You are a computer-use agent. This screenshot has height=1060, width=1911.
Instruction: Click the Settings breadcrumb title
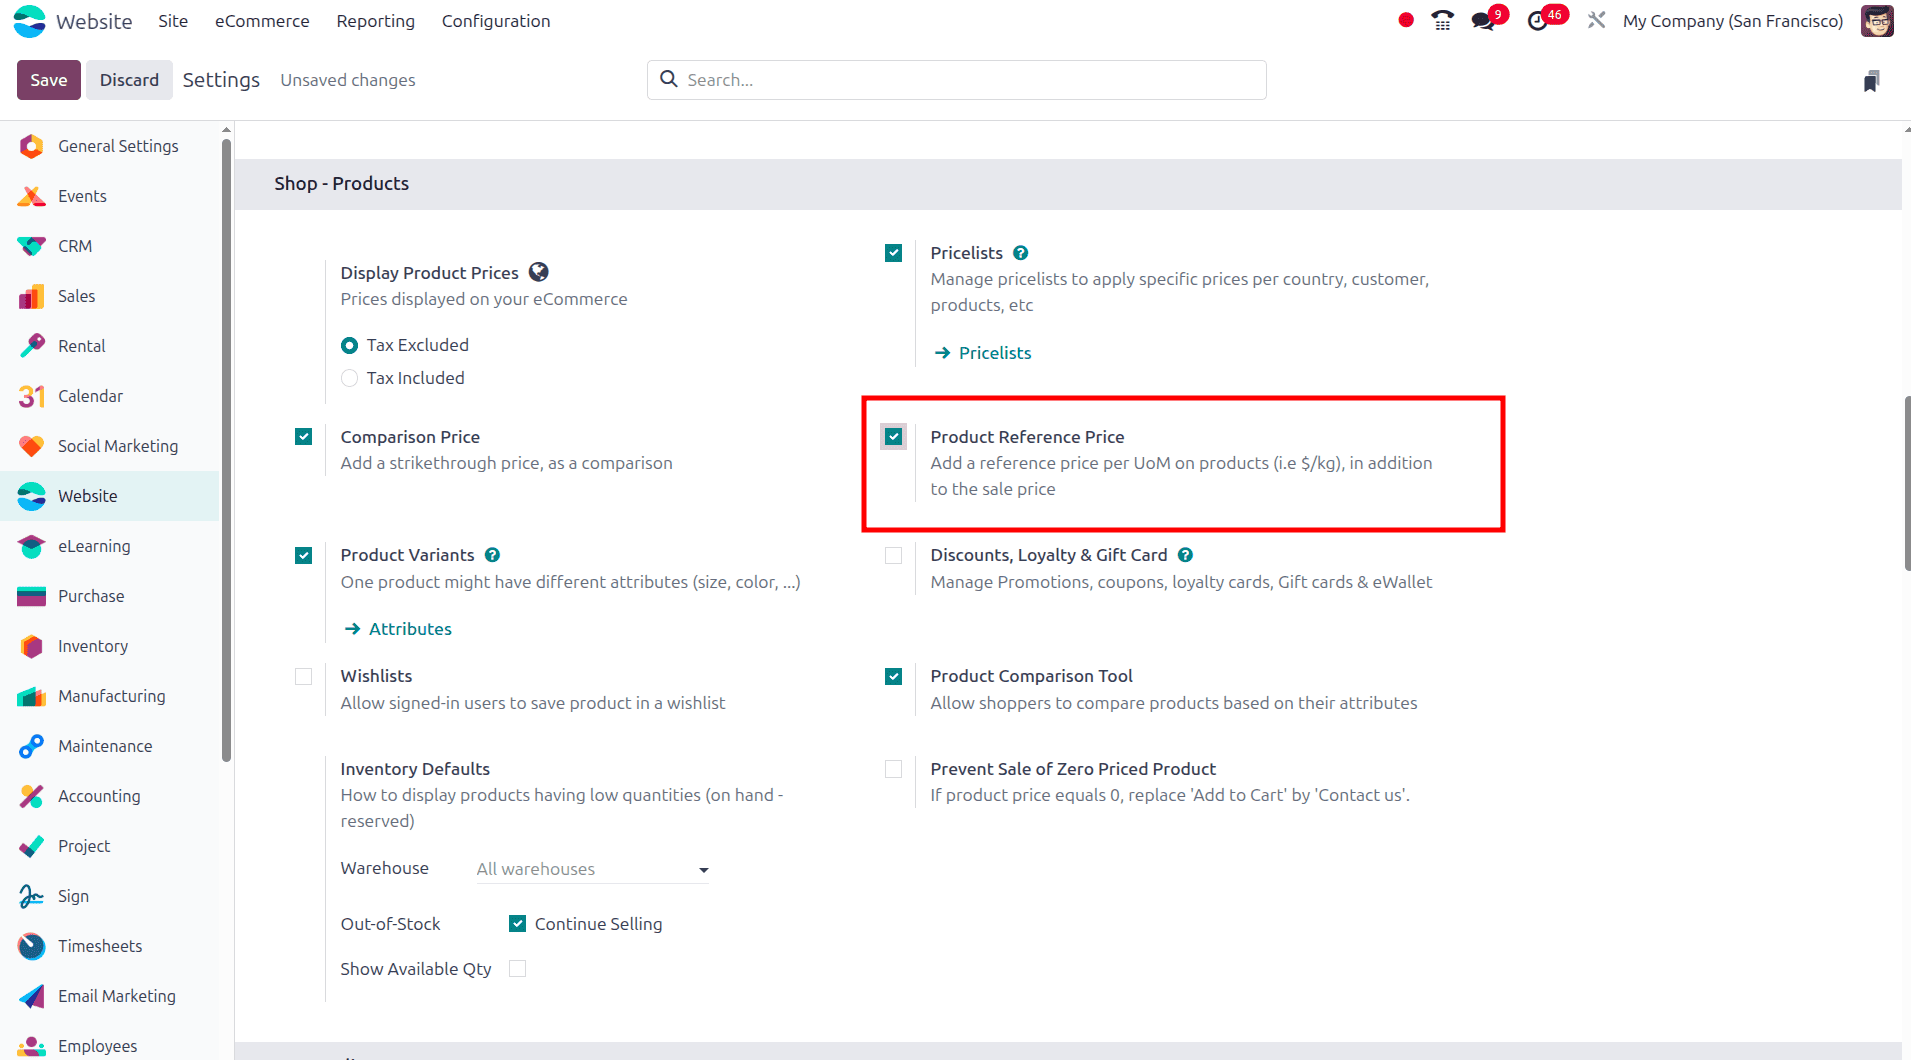(221, 80)
